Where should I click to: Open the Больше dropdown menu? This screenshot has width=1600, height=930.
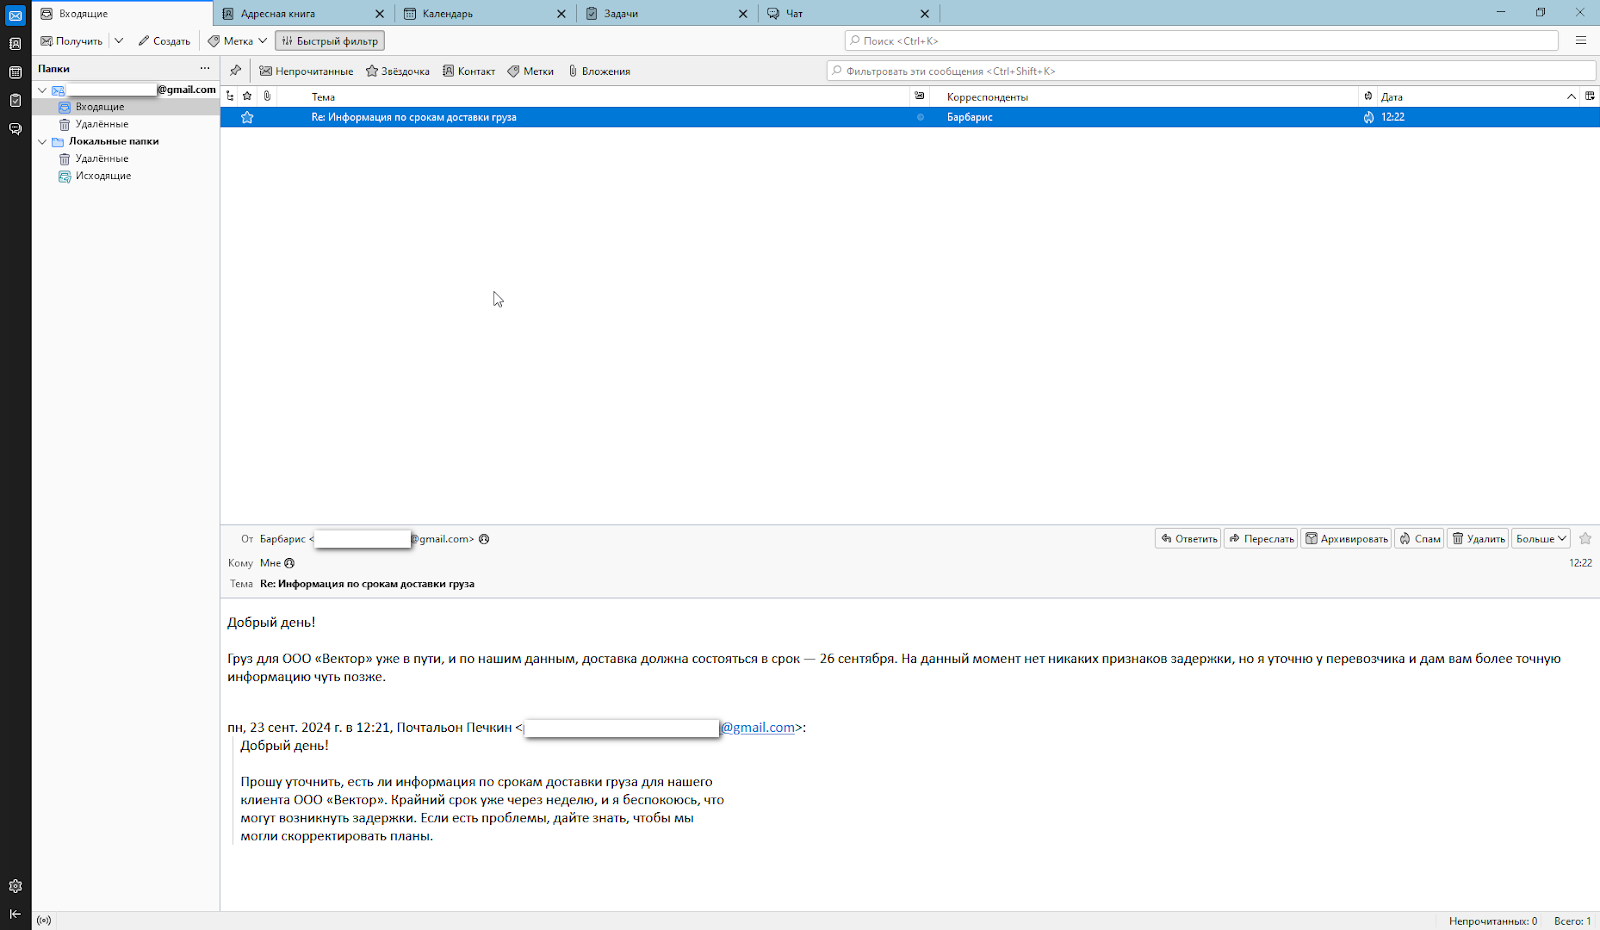pos(1541,539)
